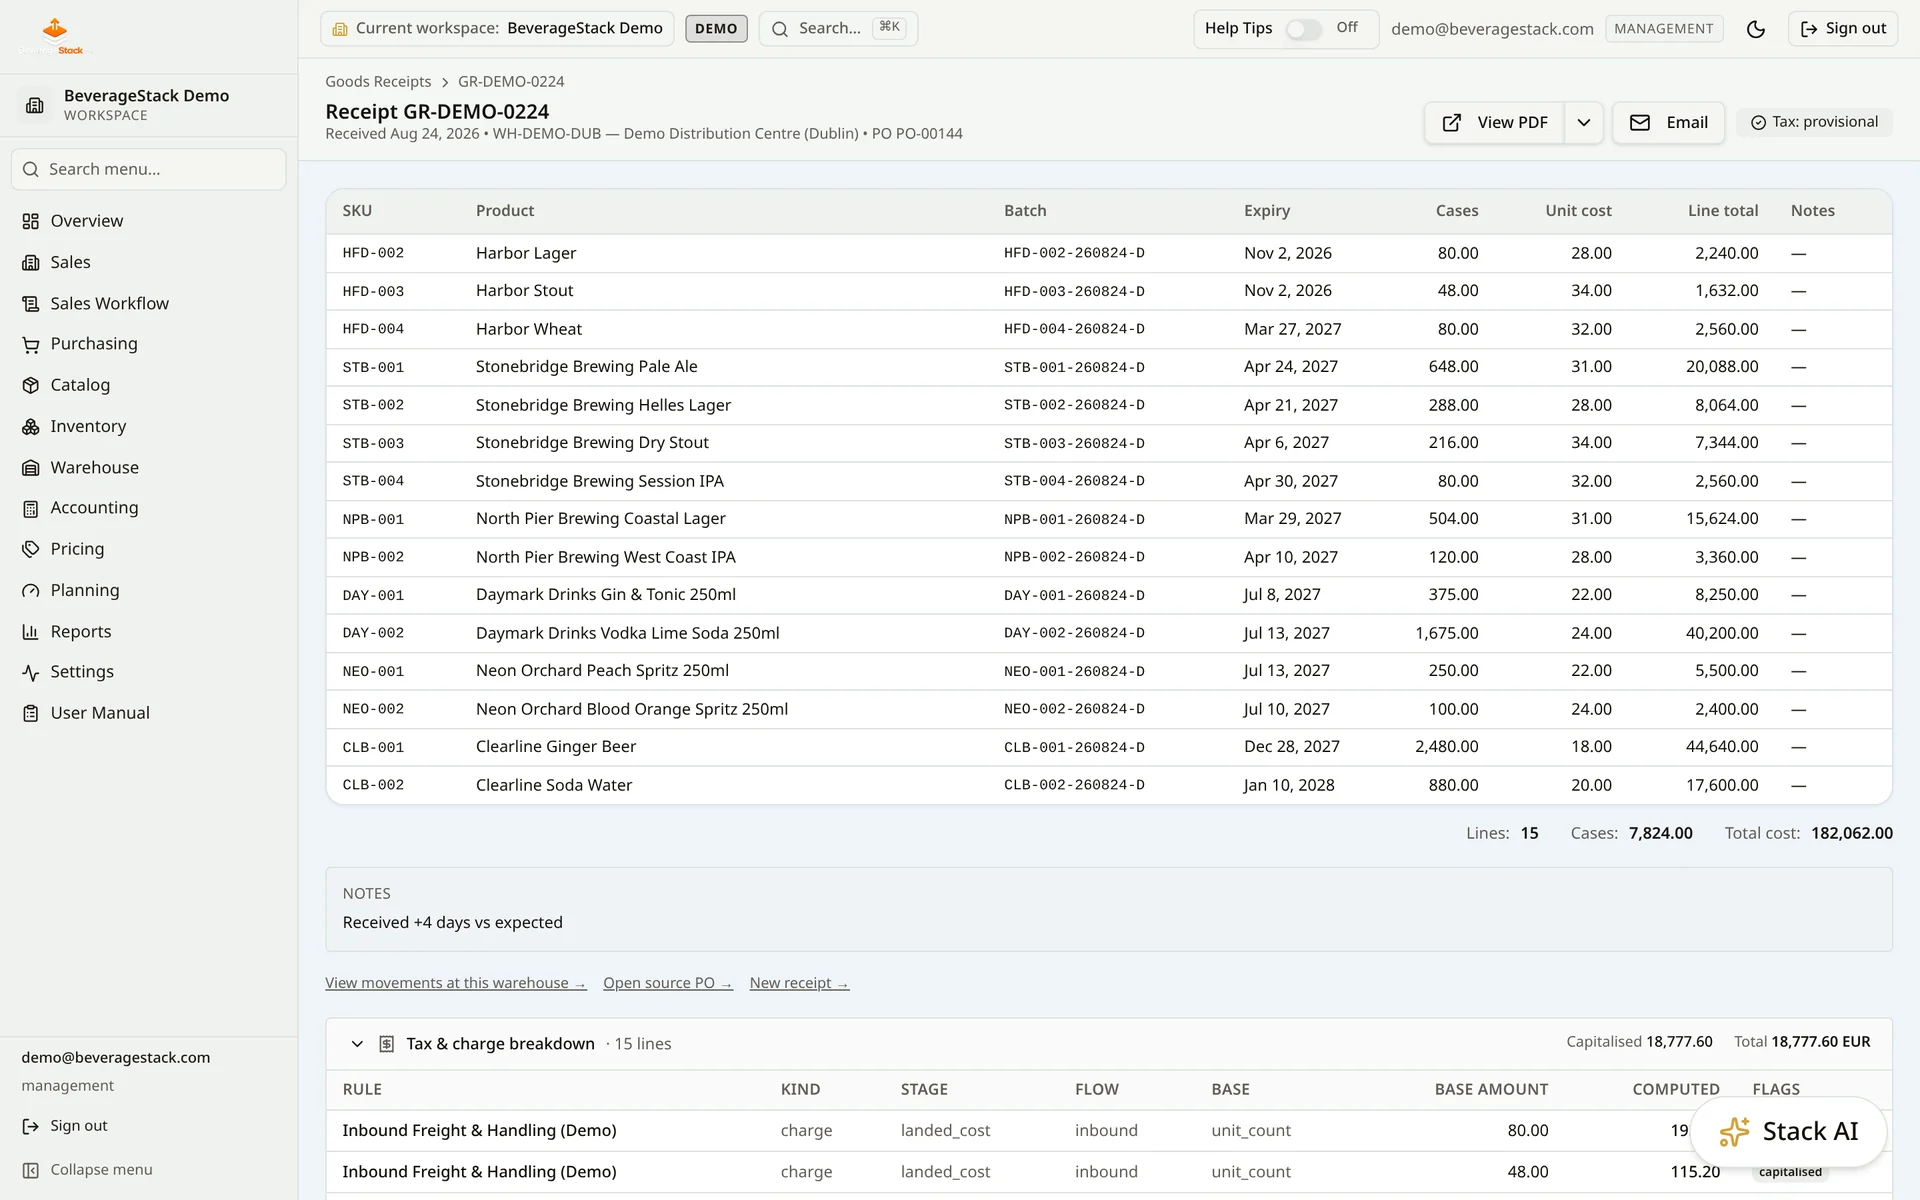
Task: Follow the Open source PO link
Action: [x=667, y=983]
